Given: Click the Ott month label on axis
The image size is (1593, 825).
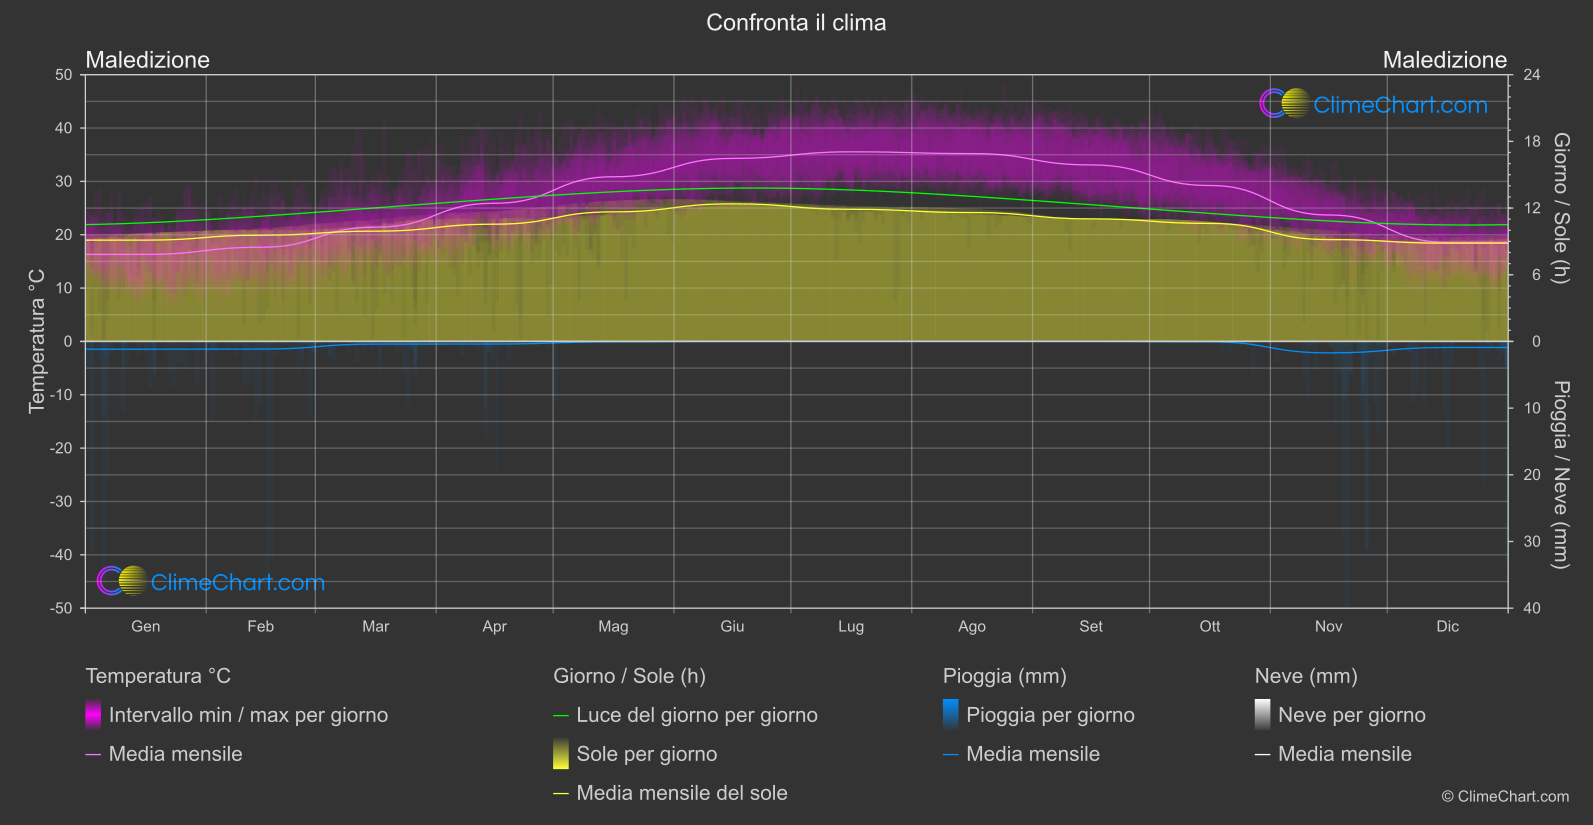Looking at the screenshot, I should (1209, 626).
